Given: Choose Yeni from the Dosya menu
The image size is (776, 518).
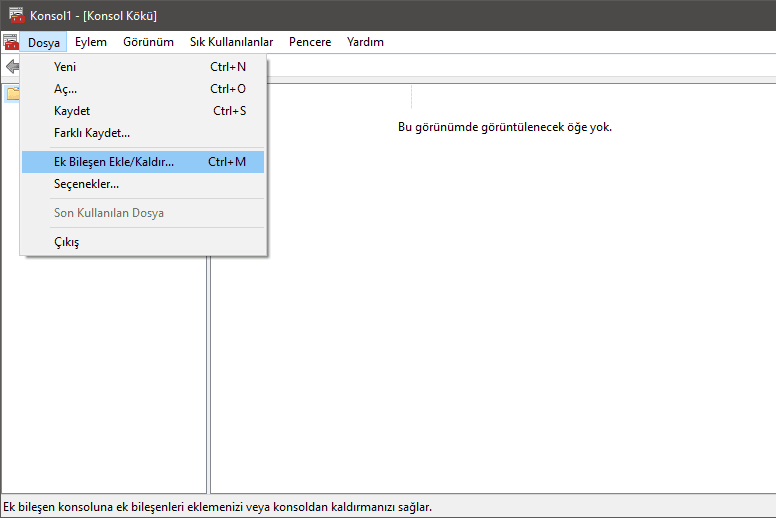Looking at the screenshot, I should [x=143, y=67].
